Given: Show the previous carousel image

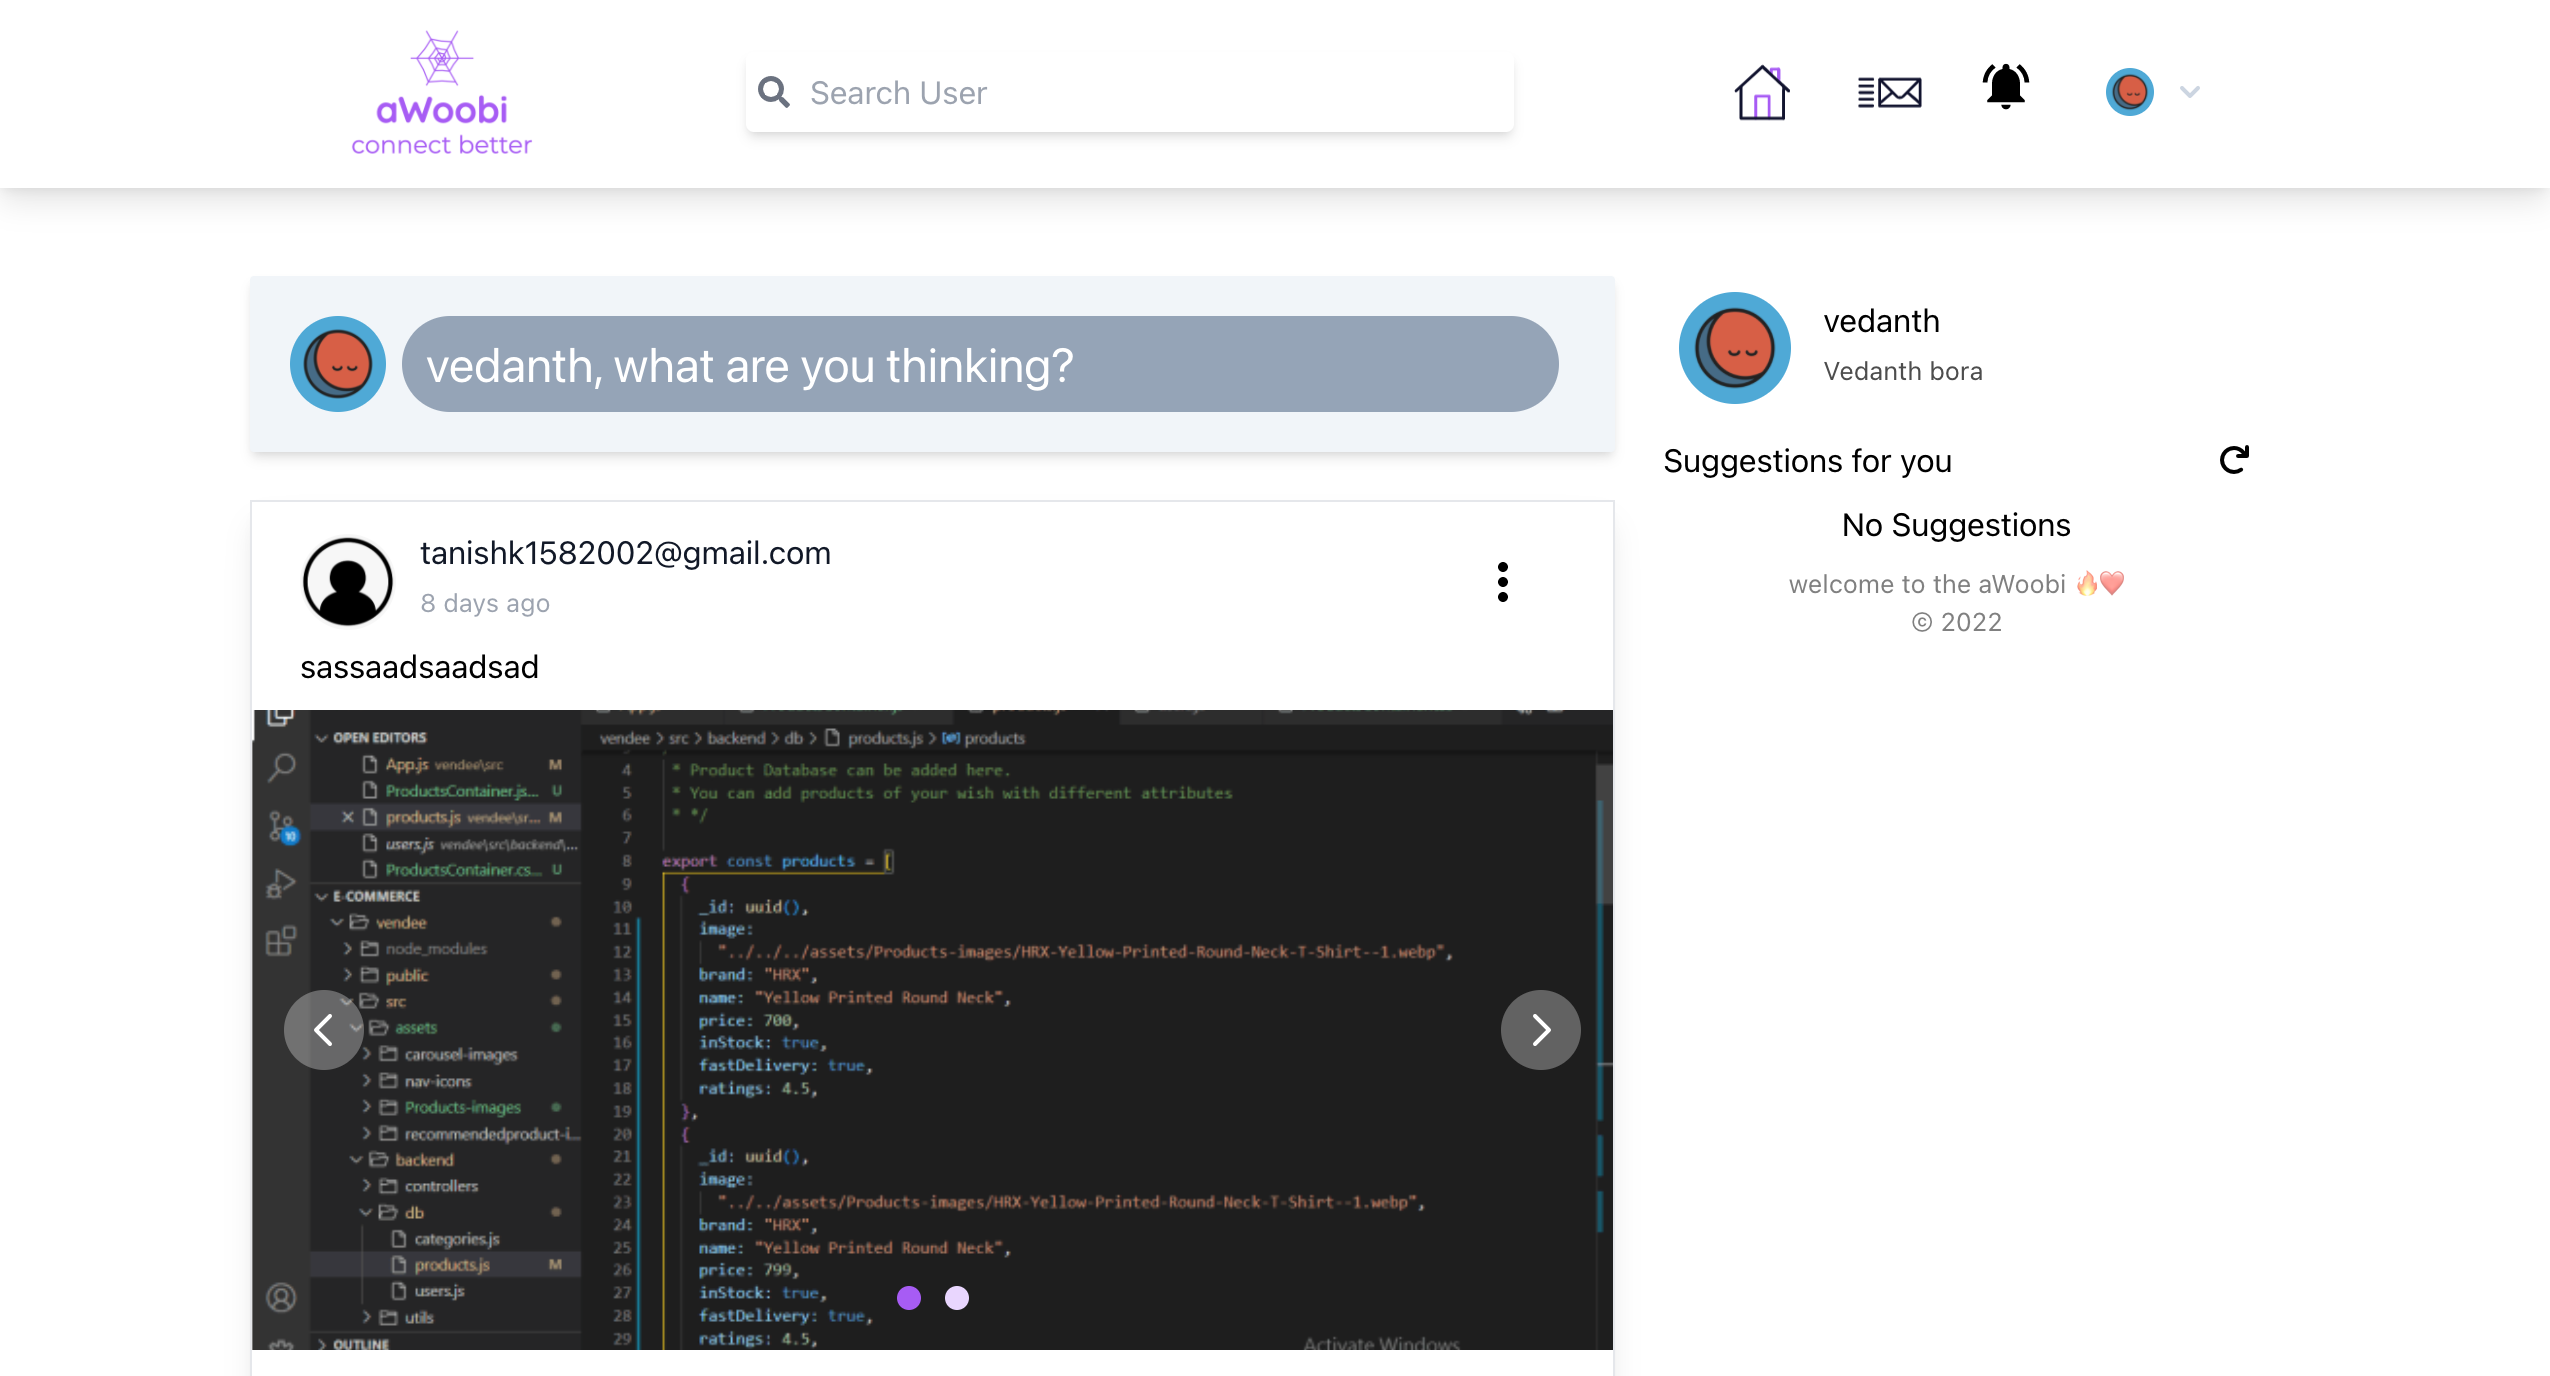Looking at the screenshot, I should tap(324, 1029).
